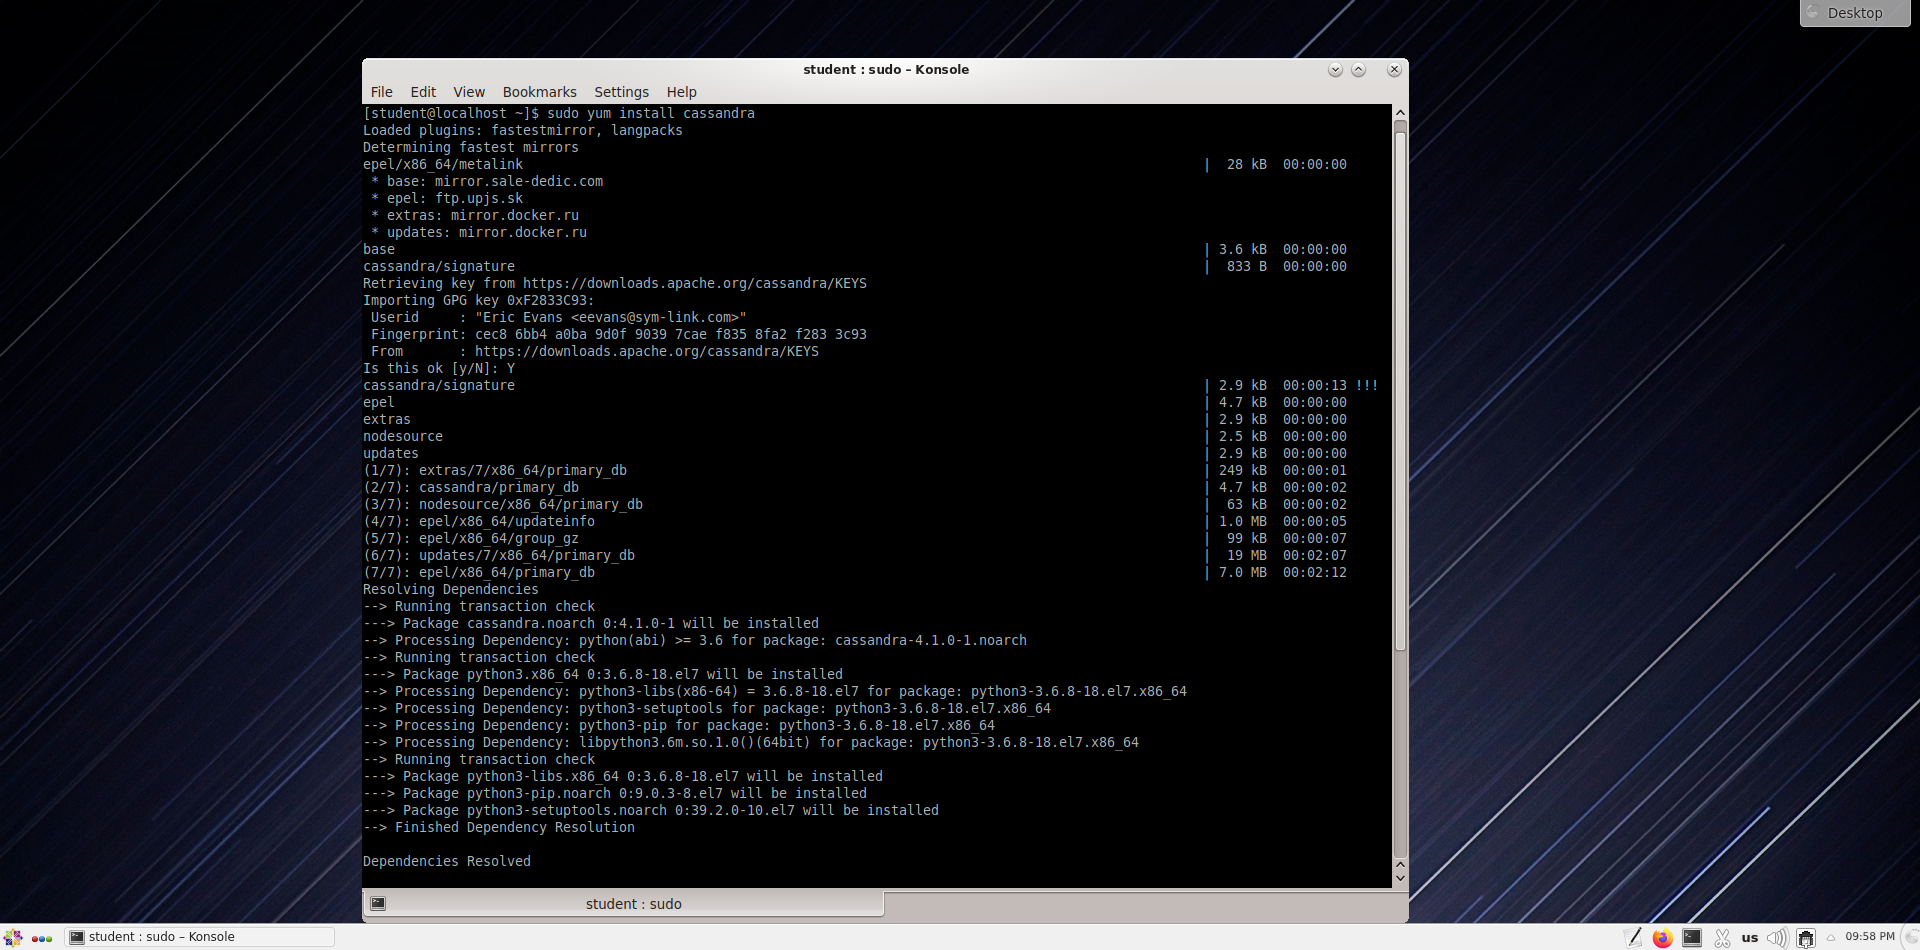Click the 'Is this ok [y/N]: Y' line
1920x950 pixels.
(x=439, y=368)
